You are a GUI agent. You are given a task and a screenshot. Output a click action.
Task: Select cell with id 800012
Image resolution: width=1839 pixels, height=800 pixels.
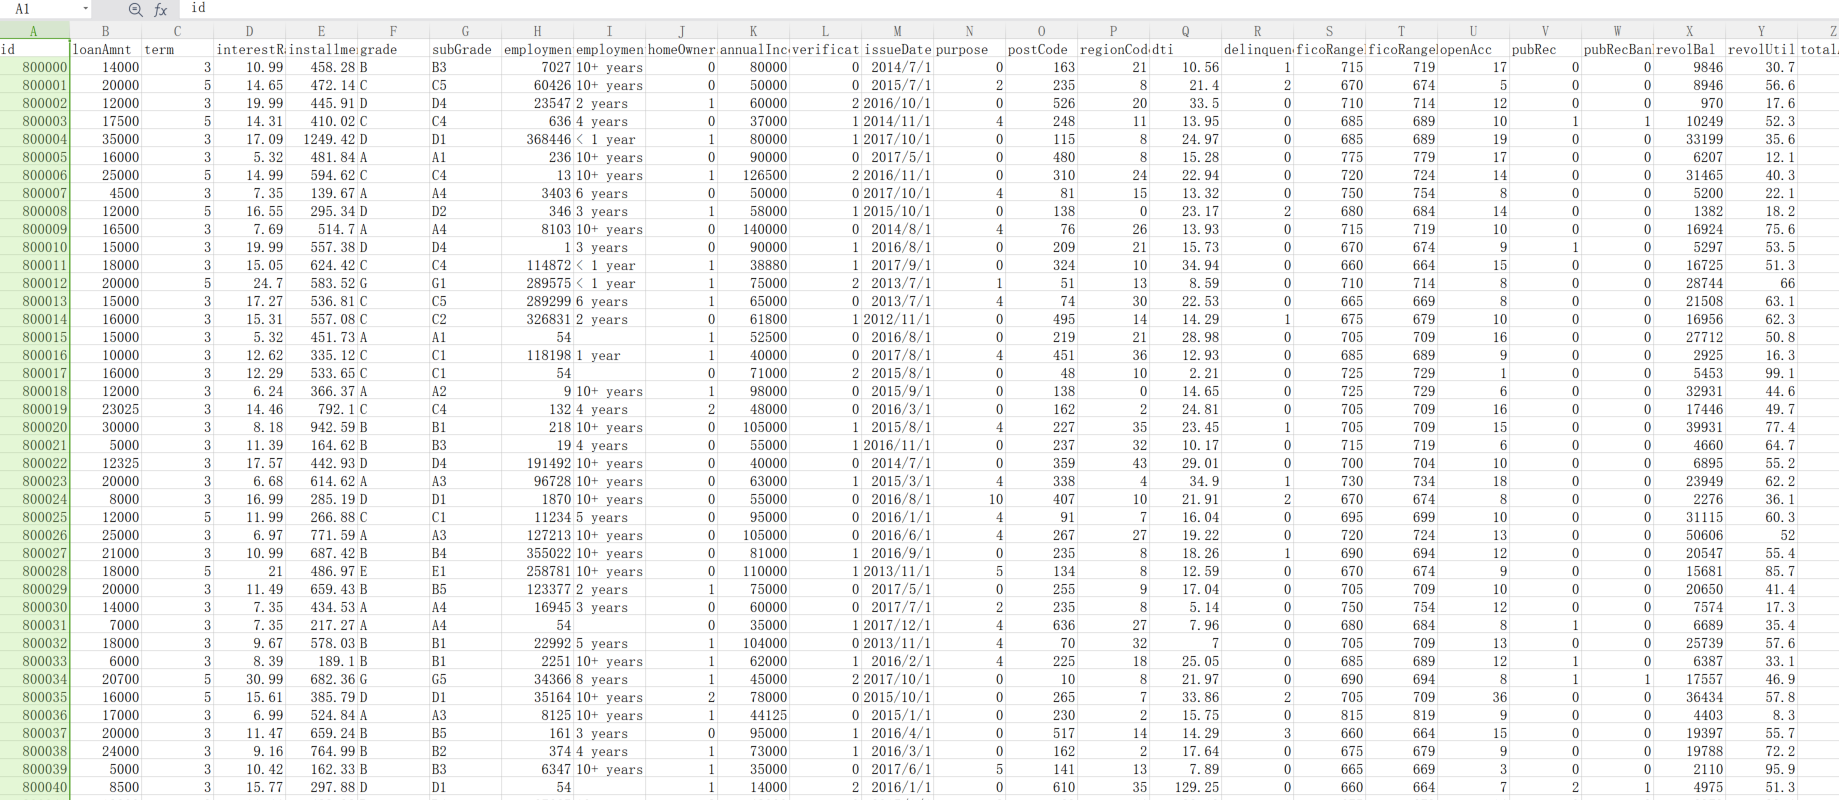pyautogui.click(x=35, y=283)
